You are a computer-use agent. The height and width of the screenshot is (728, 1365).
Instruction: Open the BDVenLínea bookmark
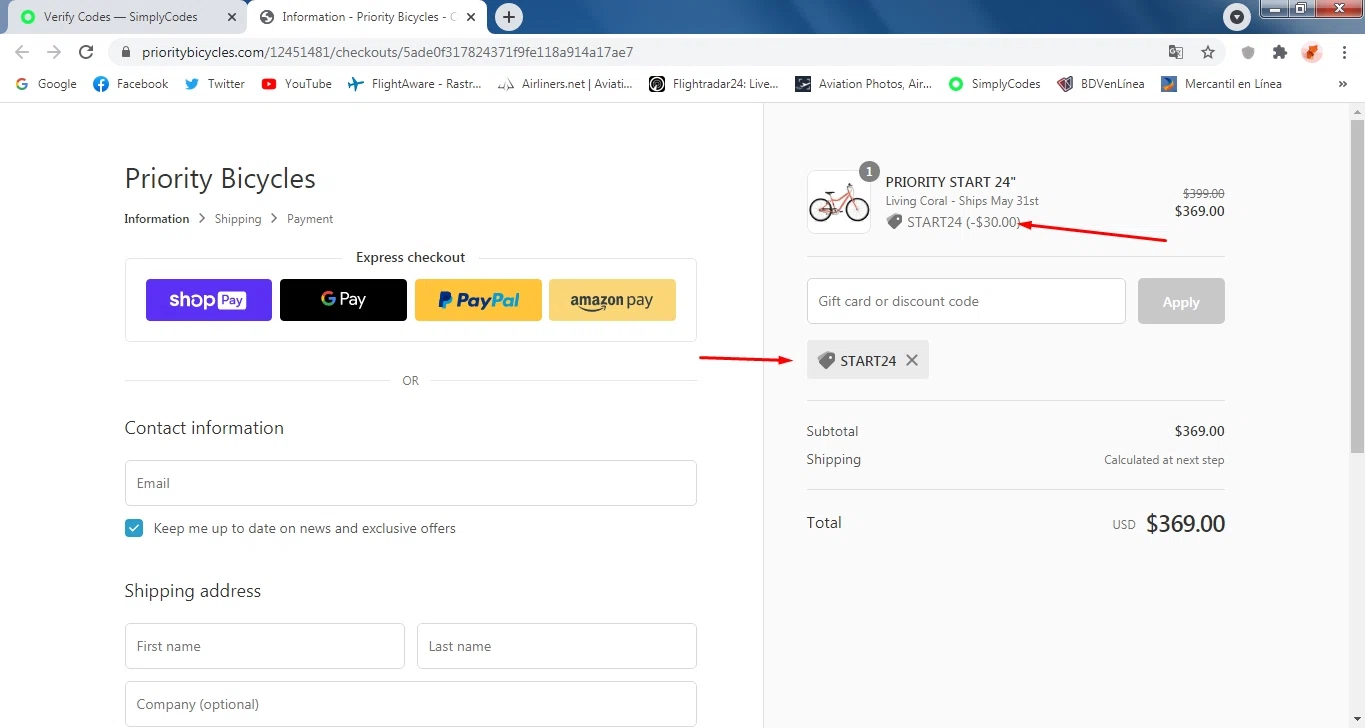point(1101,84)
